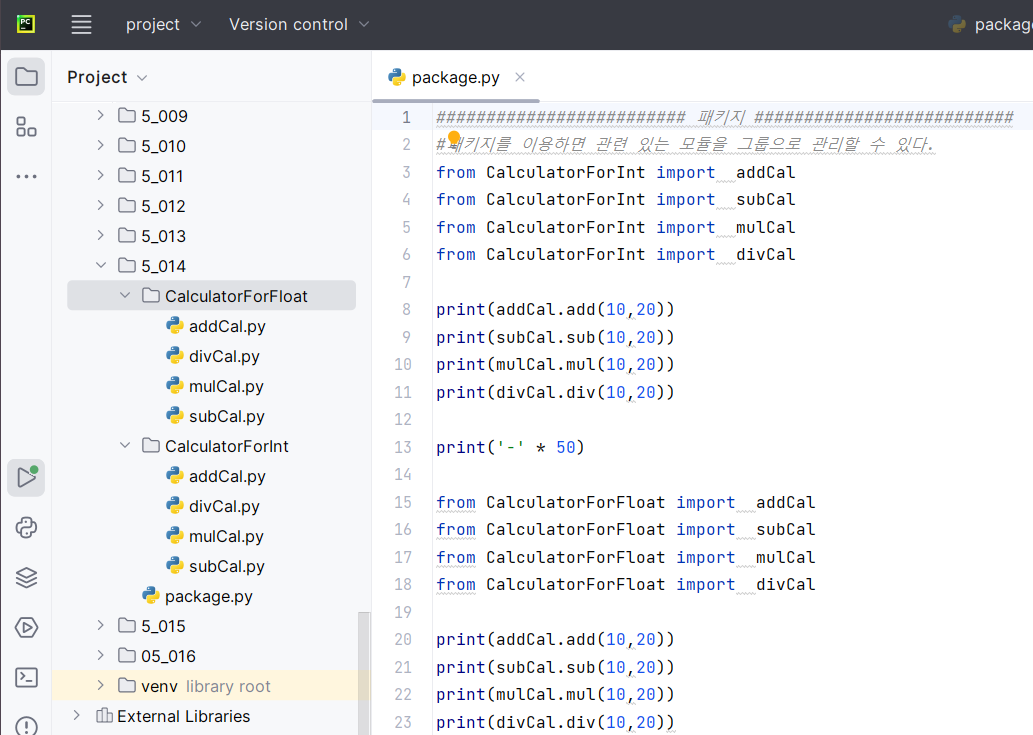The height and width of the screenshot is (735, 1033).
Task: Show more tool windows ellipsis
Action: point(26,177)
